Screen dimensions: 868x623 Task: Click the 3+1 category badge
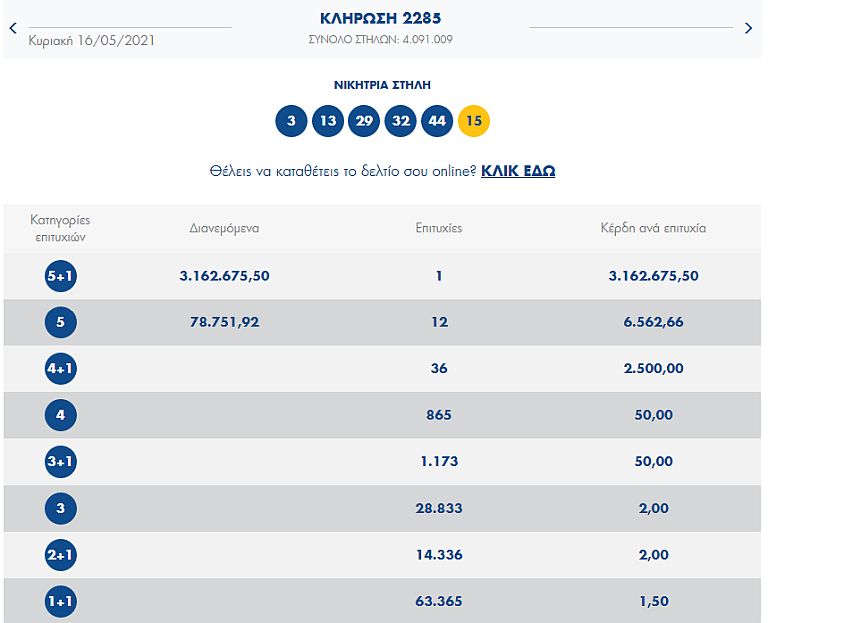point(61,462)
